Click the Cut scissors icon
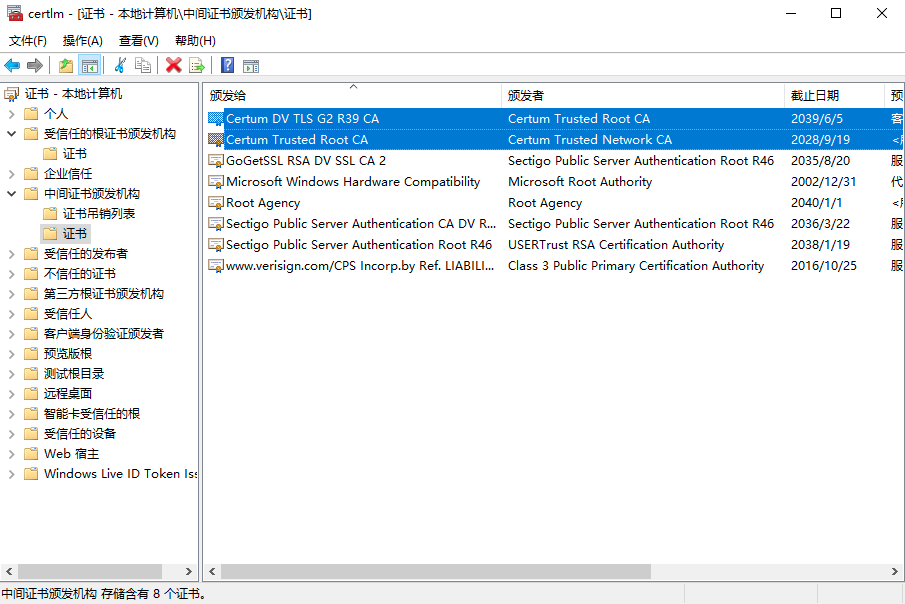Screen dimensions: 905x604 coord(120,66)
